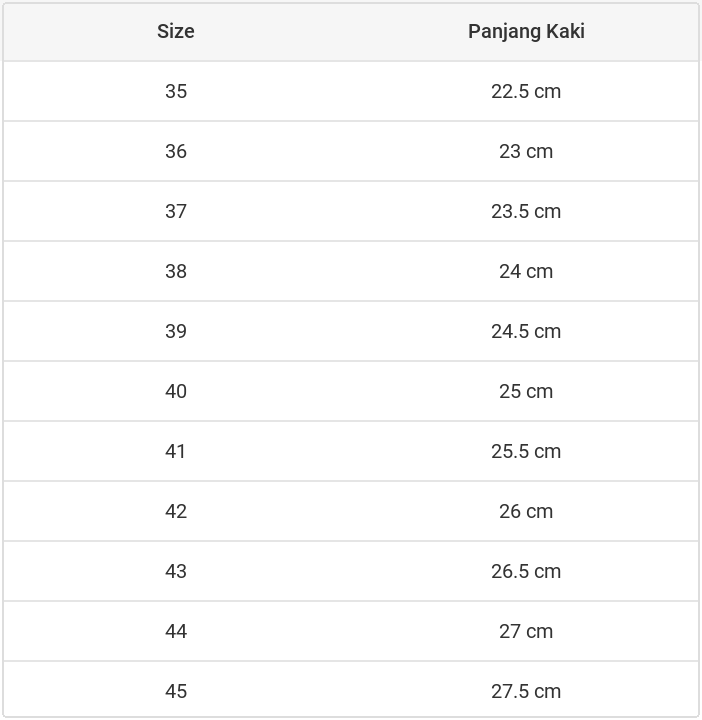
Task: Select size 37 in the table
Action: (x=176, y=211)
